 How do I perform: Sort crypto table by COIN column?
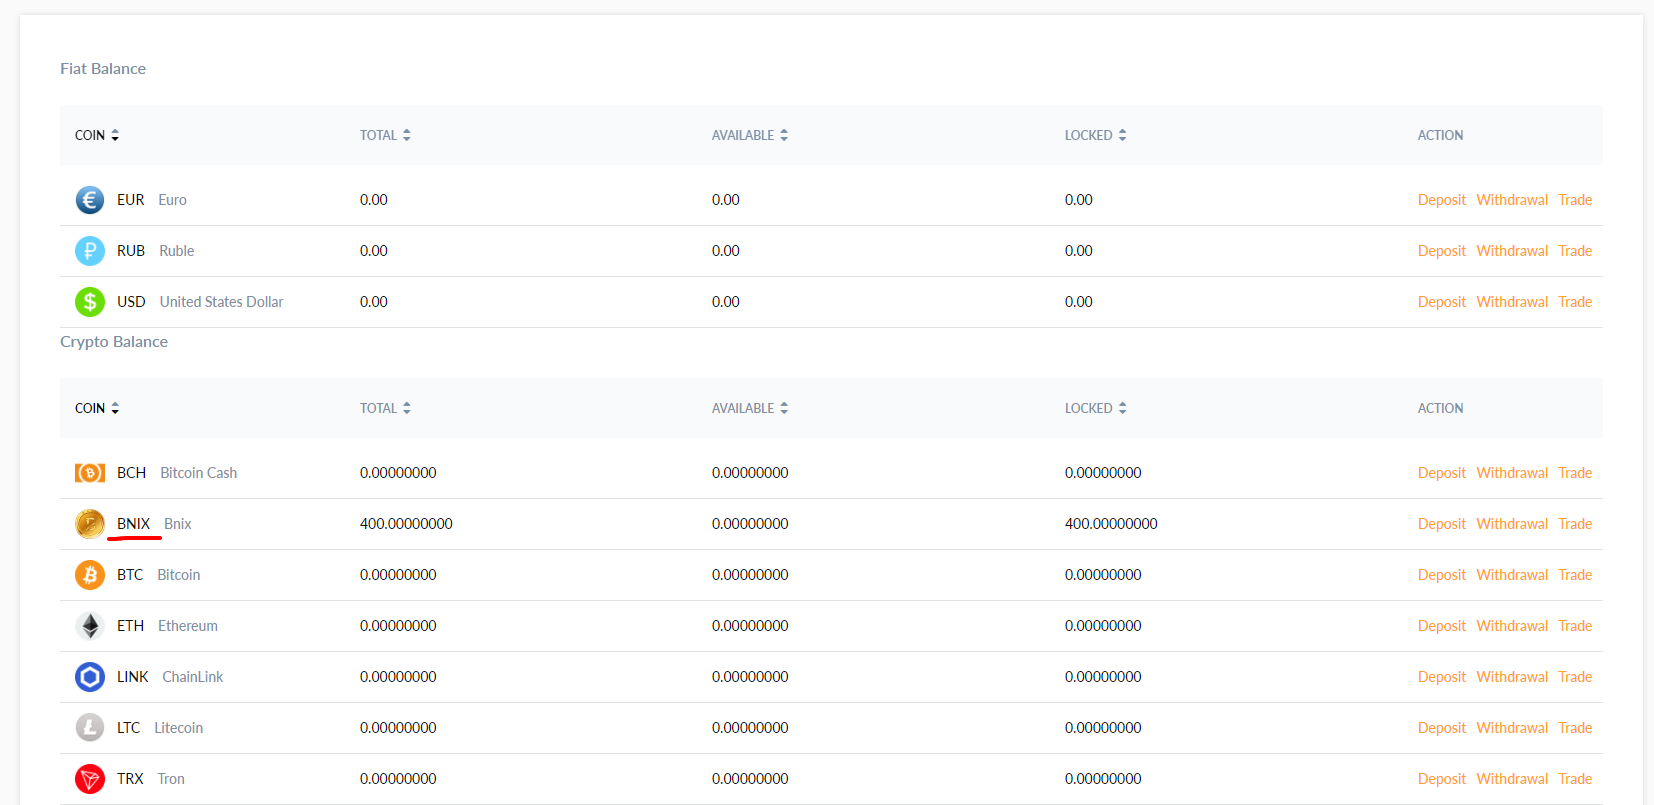pyautogui.click(x=97, y=408)
